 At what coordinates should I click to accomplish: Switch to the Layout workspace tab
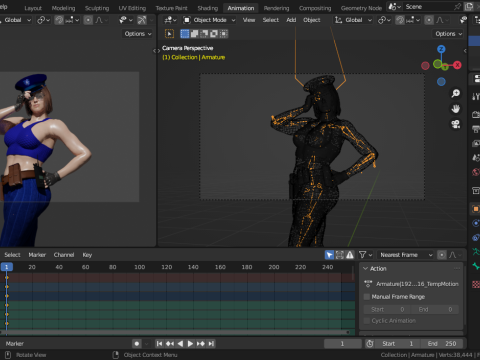(33, 8)
